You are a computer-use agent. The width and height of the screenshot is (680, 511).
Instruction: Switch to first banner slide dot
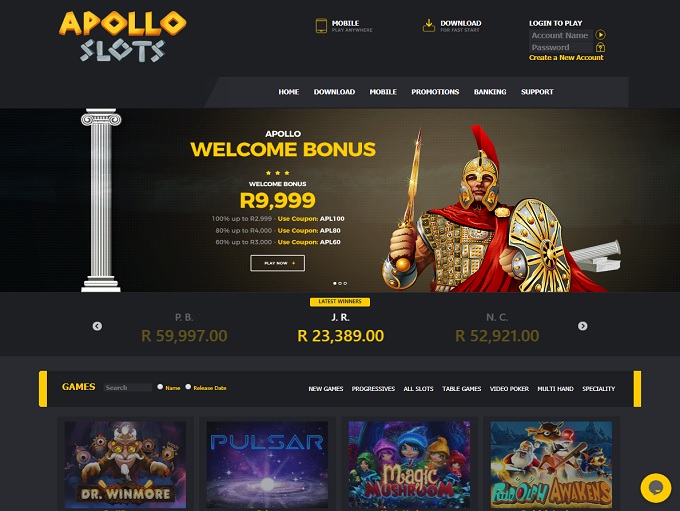[x=334, y=283]
